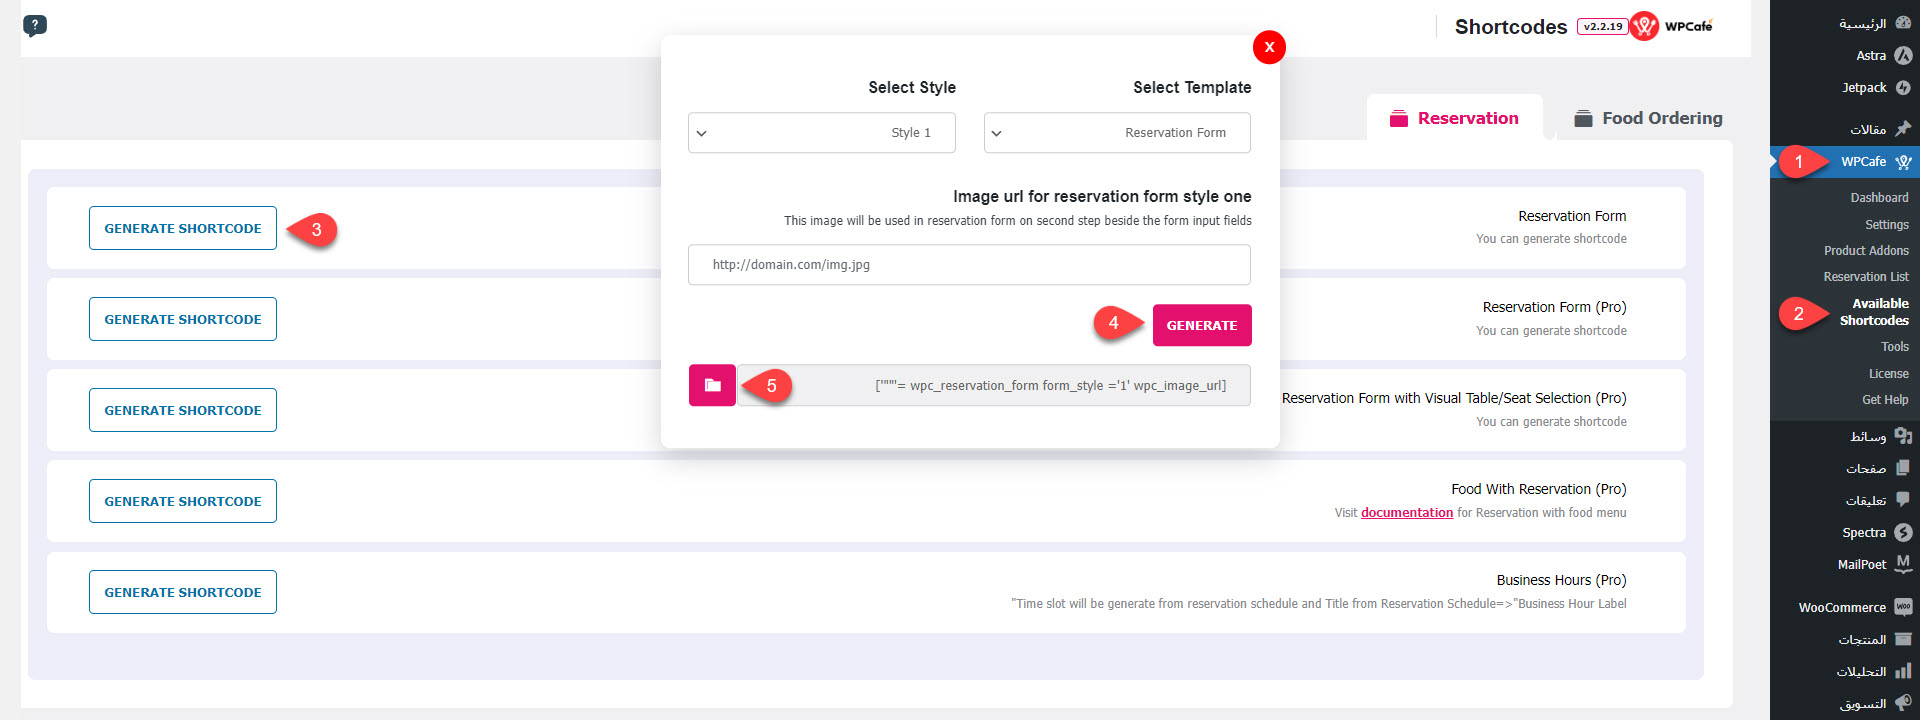The height and width of the screenshot is (720, 1920).
Task: Generate shortcode for Business Hours (Pro)
Action: pyautogui.click(x=183, y=592)
